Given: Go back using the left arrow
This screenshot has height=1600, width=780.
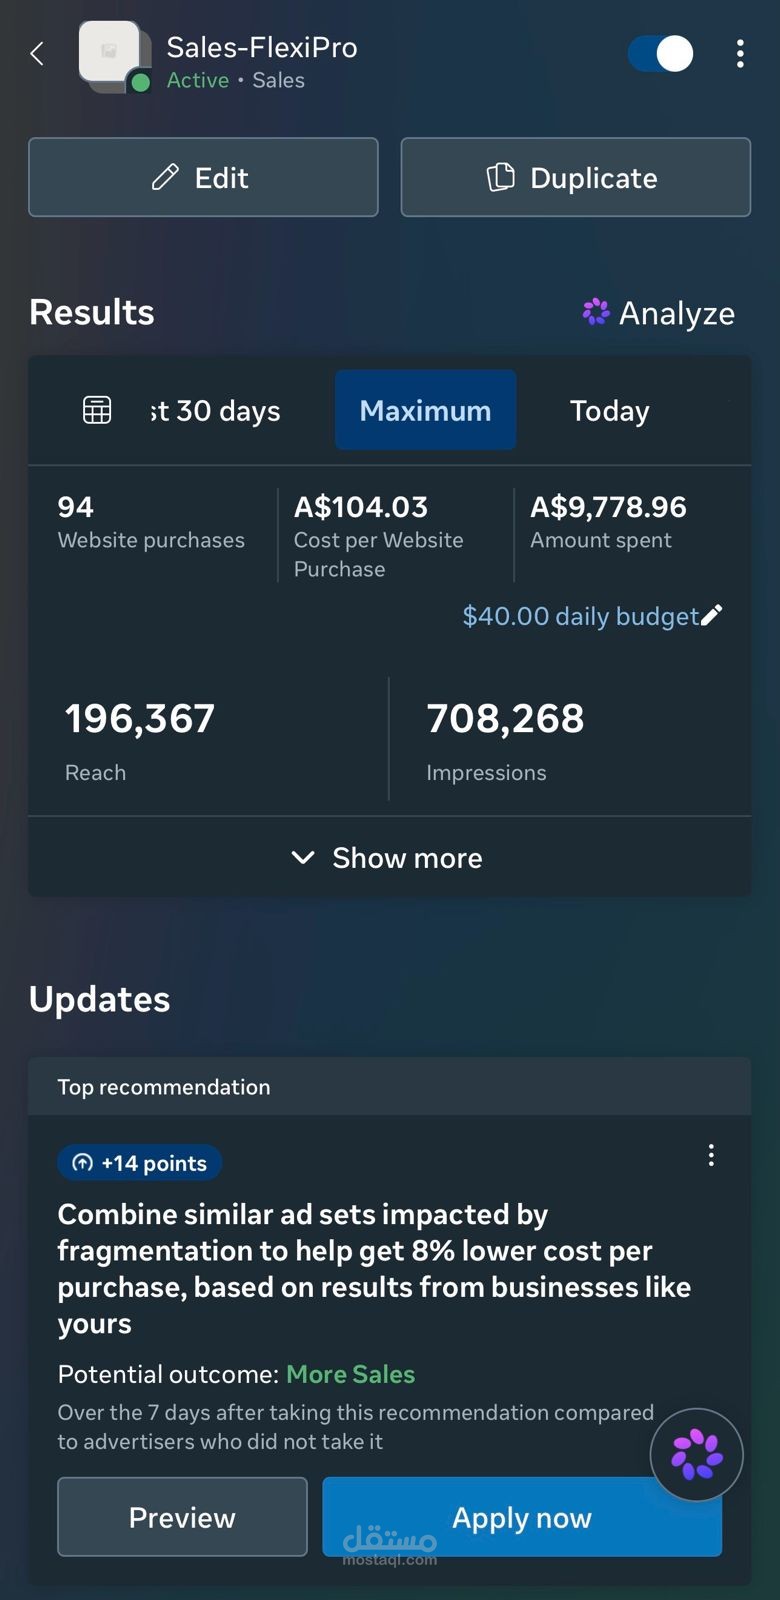Looking at the screenshot, I should tap(37, 54).
